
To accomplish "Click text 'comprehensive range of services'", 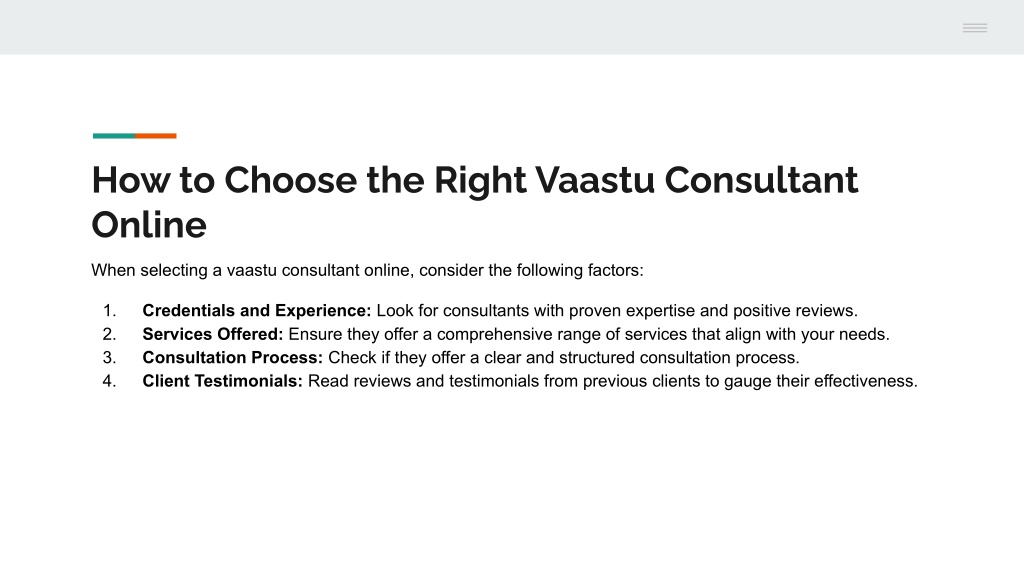I will (x=561, y=334).
